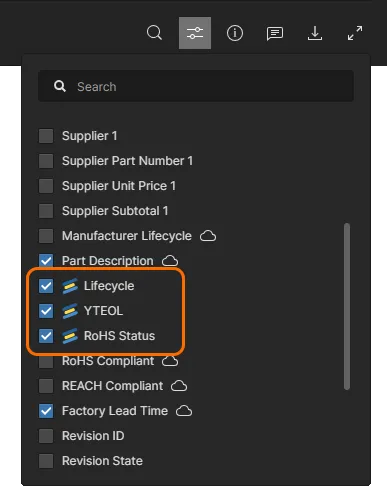This screenshot has height=486, width=387.
Task: Check the Supplier Unit Price 1 box
Action: point(46,186)
